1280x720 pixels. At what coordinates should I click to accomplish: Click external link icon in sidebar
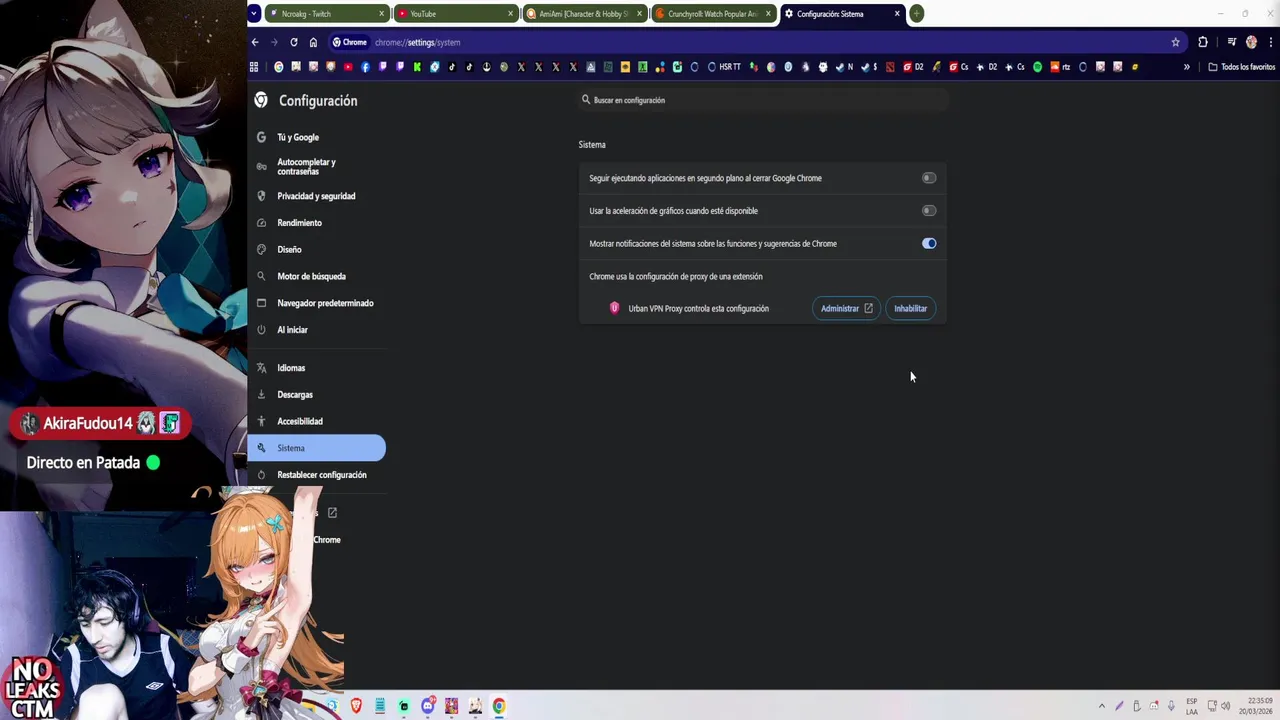click(332, 513)
